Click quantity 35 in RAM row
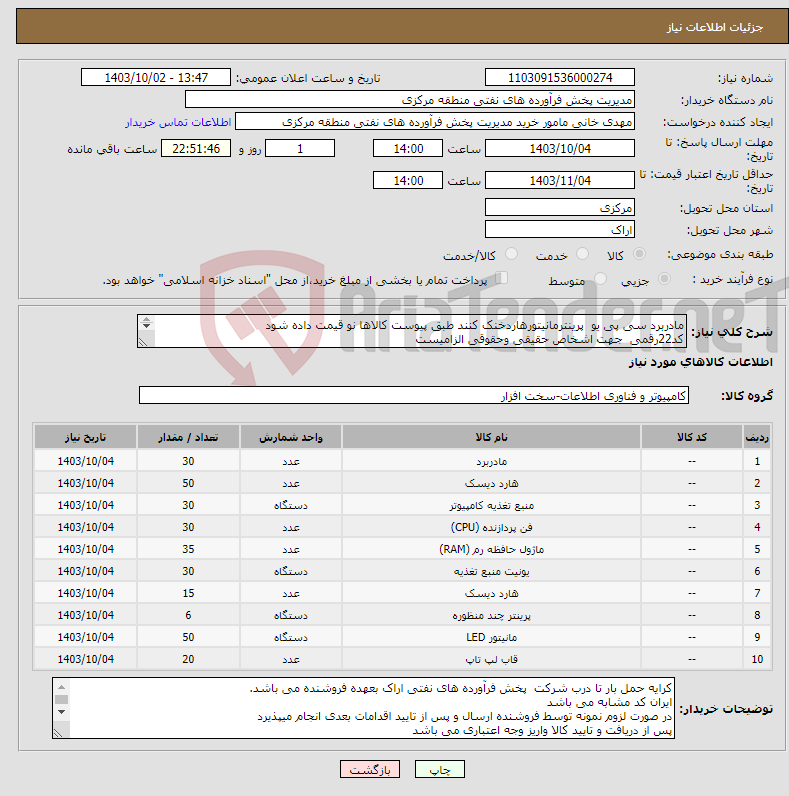 click(188, 549)
